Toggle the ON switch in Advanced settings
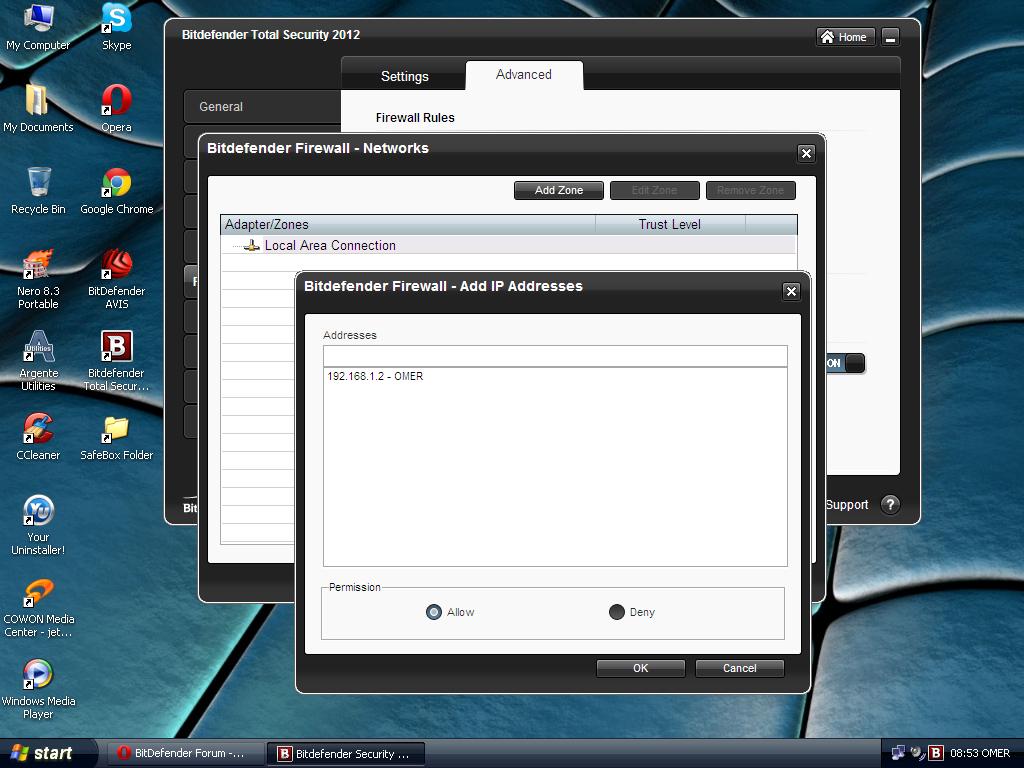This screenshot has height=768, width=1024. pos(846,363)
